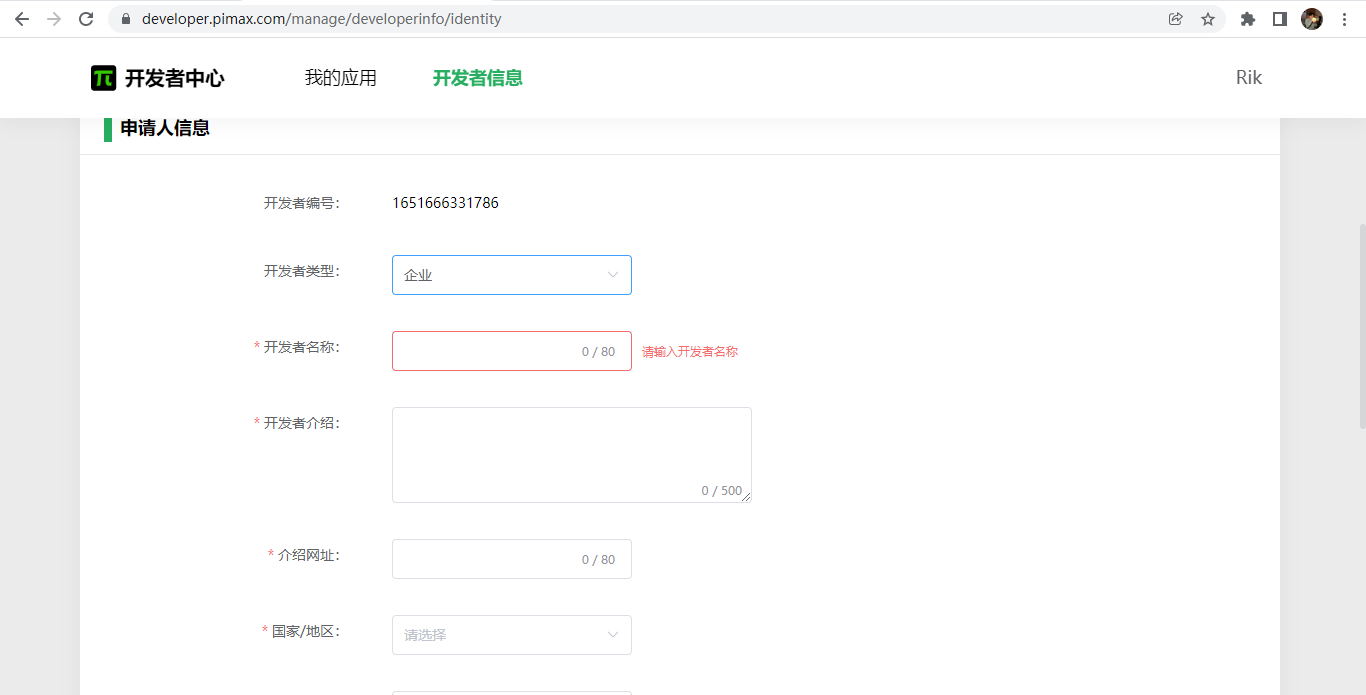
Task: Click the browser back arrow
Action: 22,19
